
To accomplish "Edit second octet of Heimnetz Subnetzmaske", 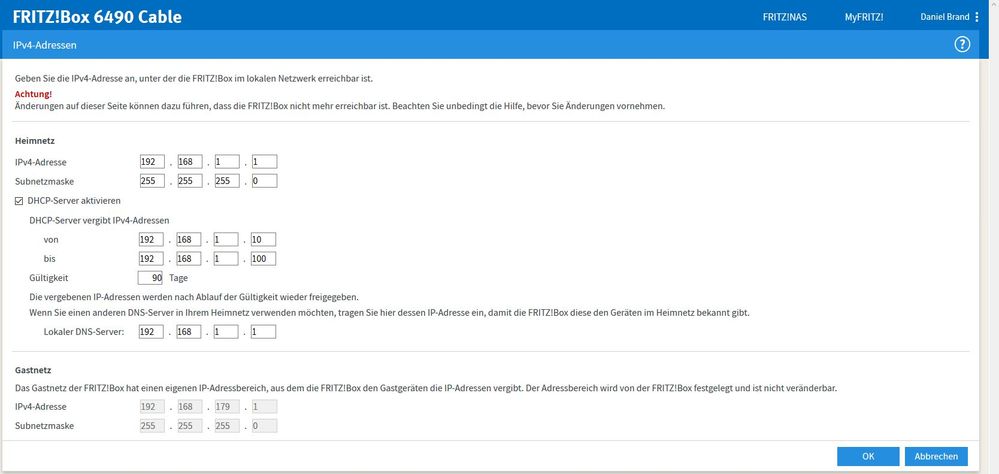I will point(190,181).
